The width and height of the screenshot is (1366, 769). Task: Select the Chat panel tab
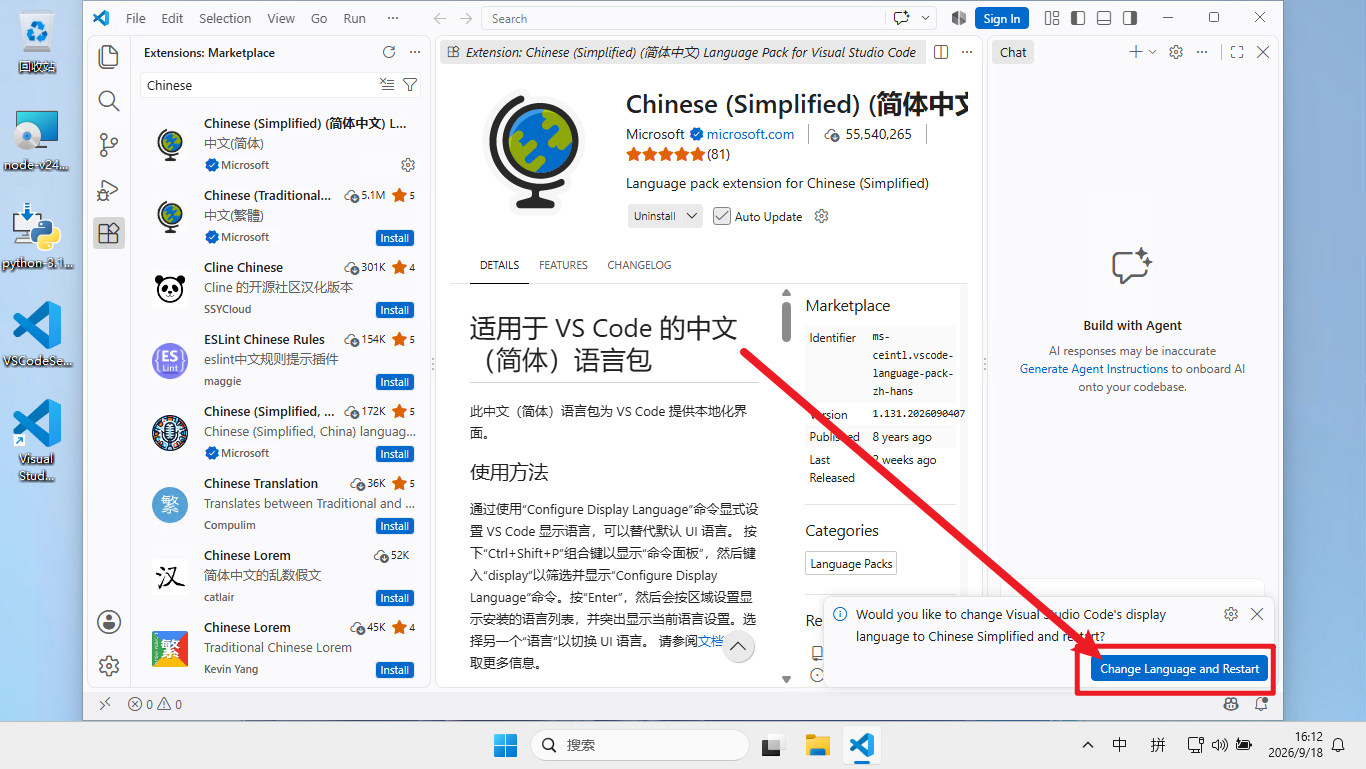(x=1013, y=52)
